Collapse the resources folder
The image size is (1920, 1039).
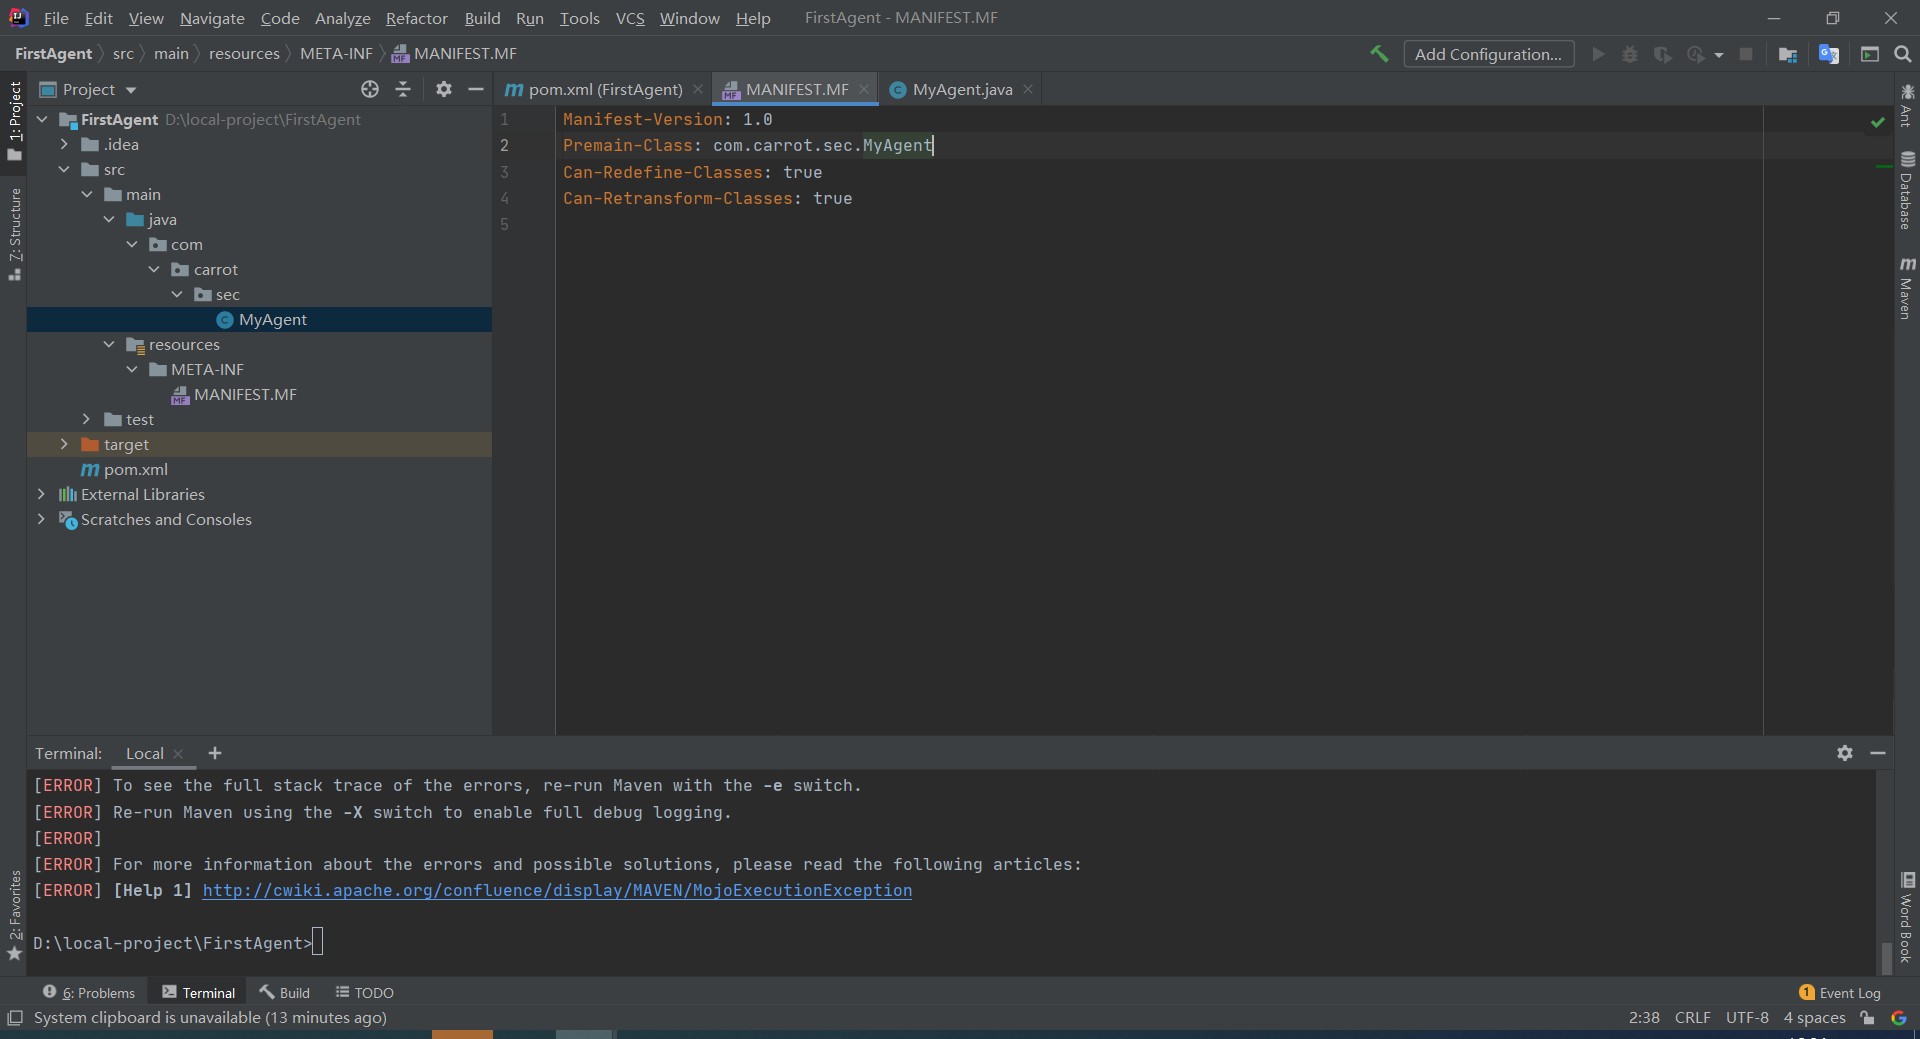pos(109,344)
